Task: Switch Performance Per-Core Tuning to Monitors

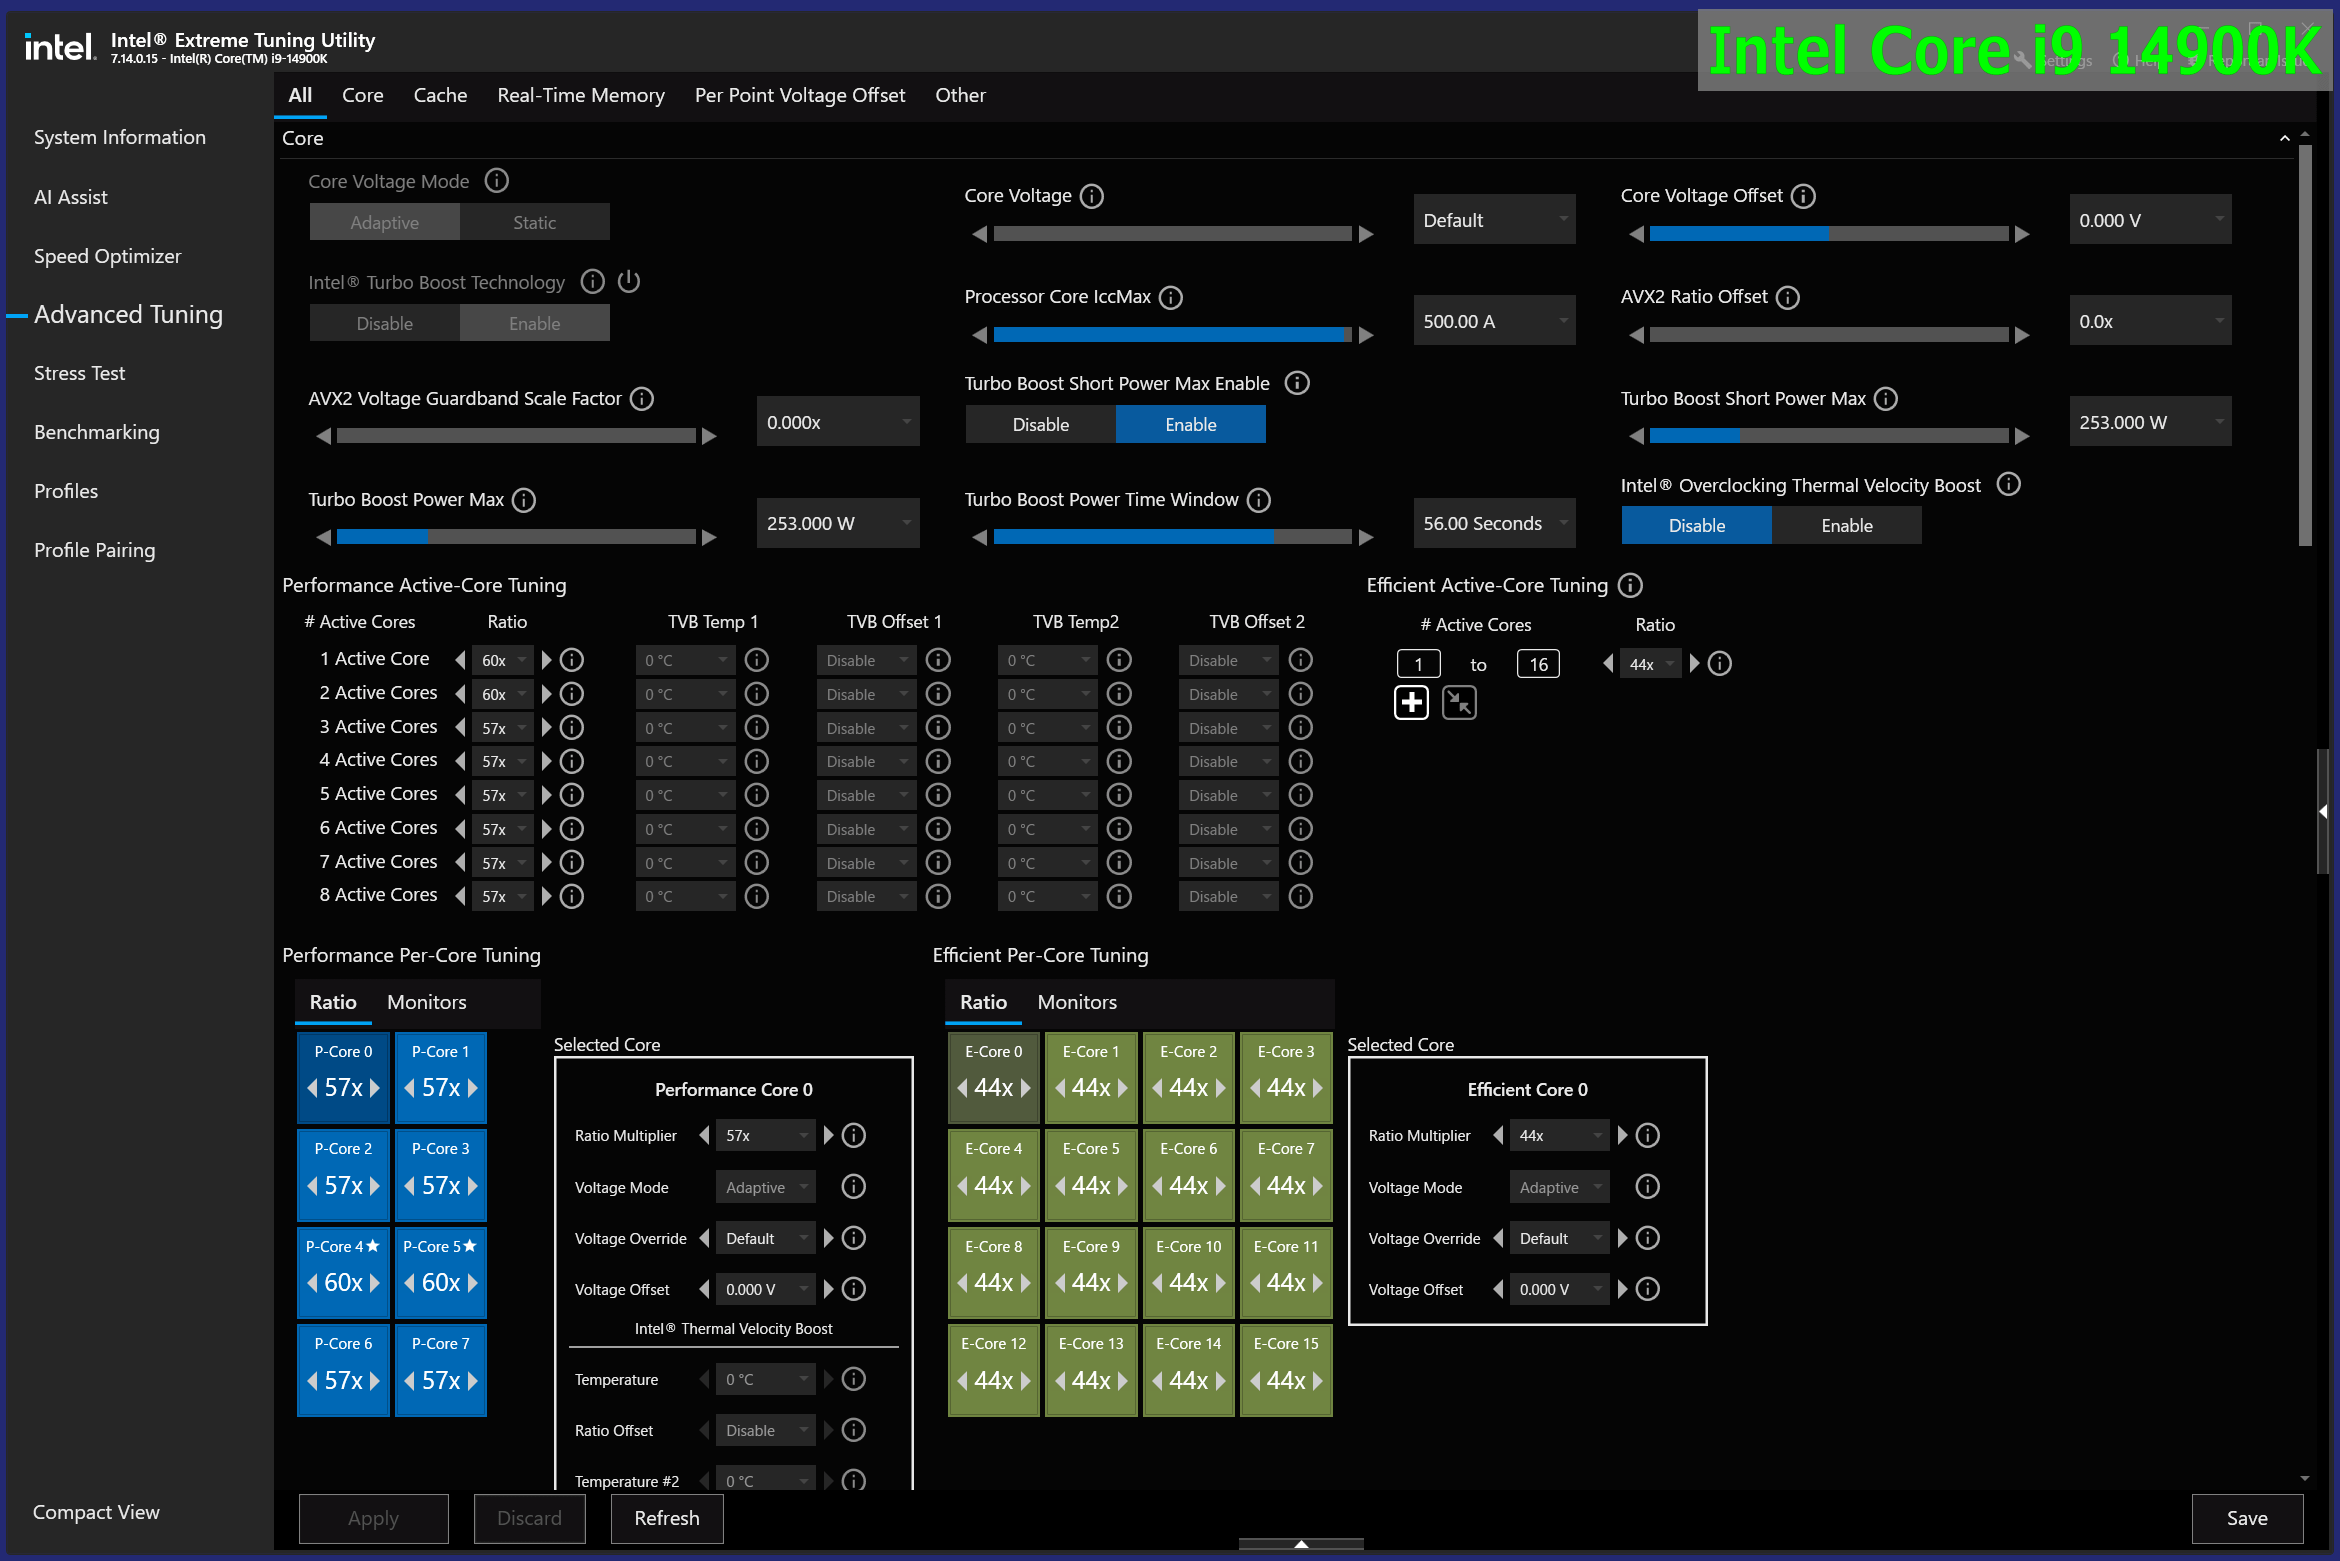Action: point(427,1002)
